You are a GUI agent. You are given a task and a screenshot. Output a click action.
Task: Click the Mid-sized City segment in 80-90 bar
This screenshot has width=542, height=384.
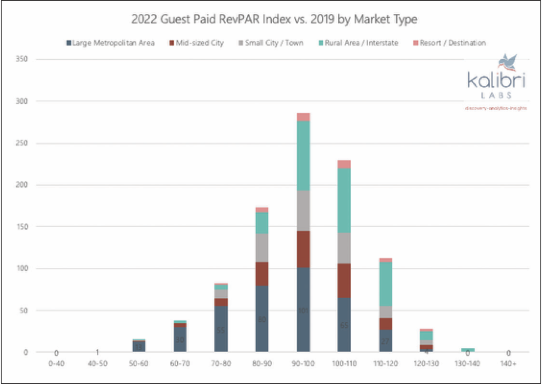(x=262, y=274)
